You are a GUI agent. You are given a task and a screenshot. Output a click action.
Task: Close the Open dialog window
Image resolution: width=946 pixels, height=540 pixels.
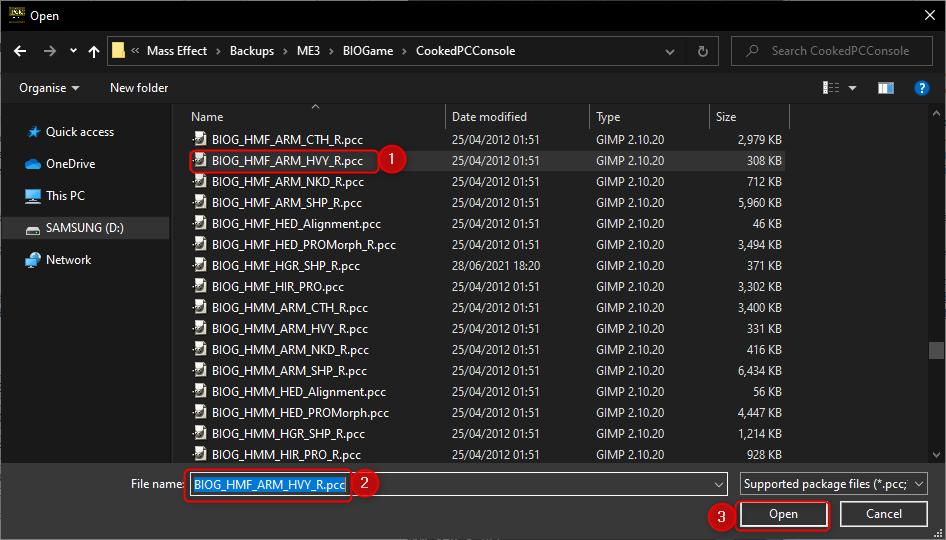pyautogui.click(x=930, y=16)
